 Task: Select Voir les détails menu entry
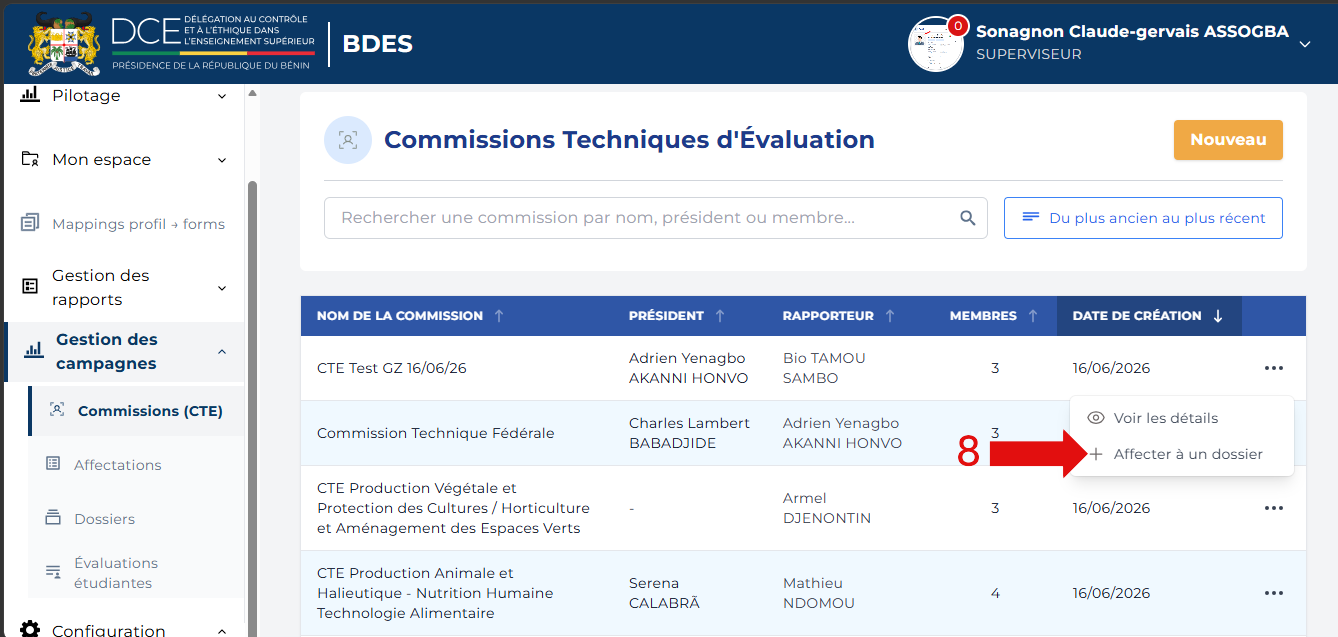1182,418
